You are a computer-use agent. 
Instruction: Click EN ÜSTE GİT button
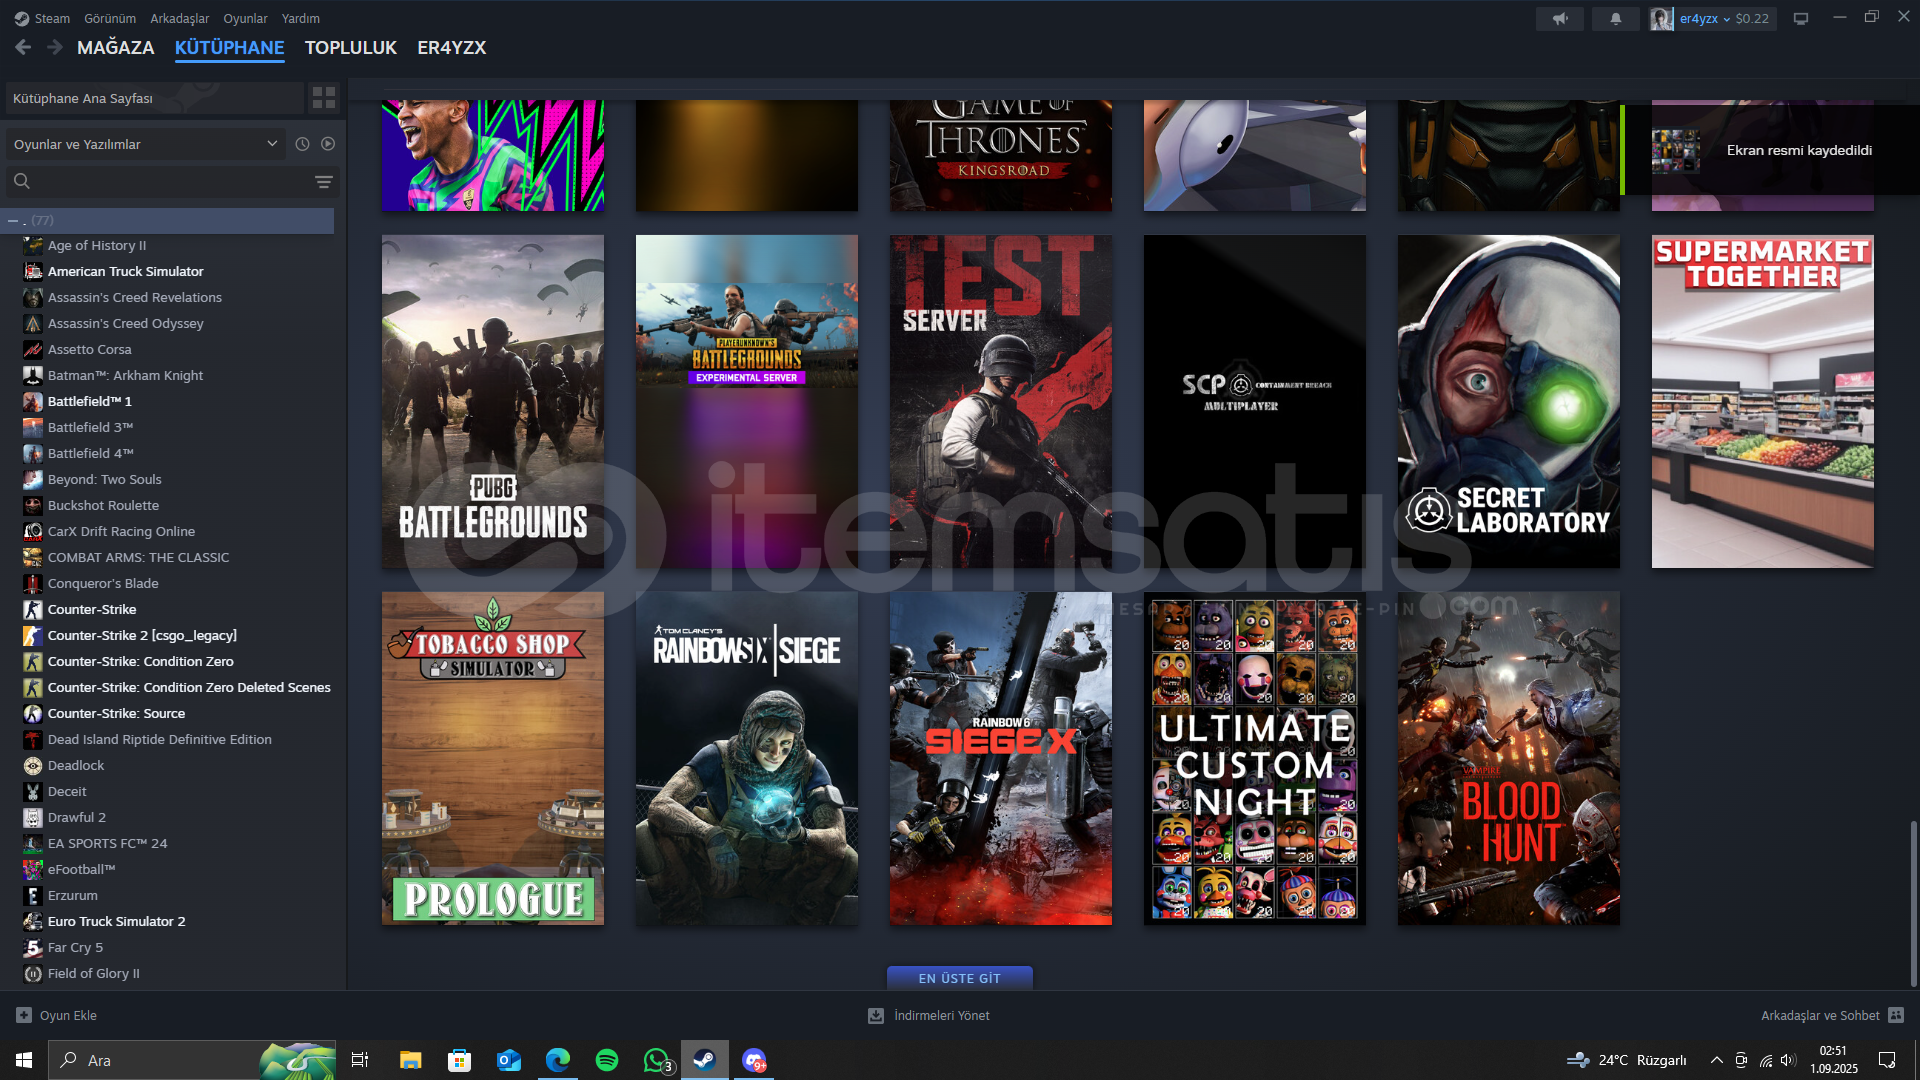(960, 978)
